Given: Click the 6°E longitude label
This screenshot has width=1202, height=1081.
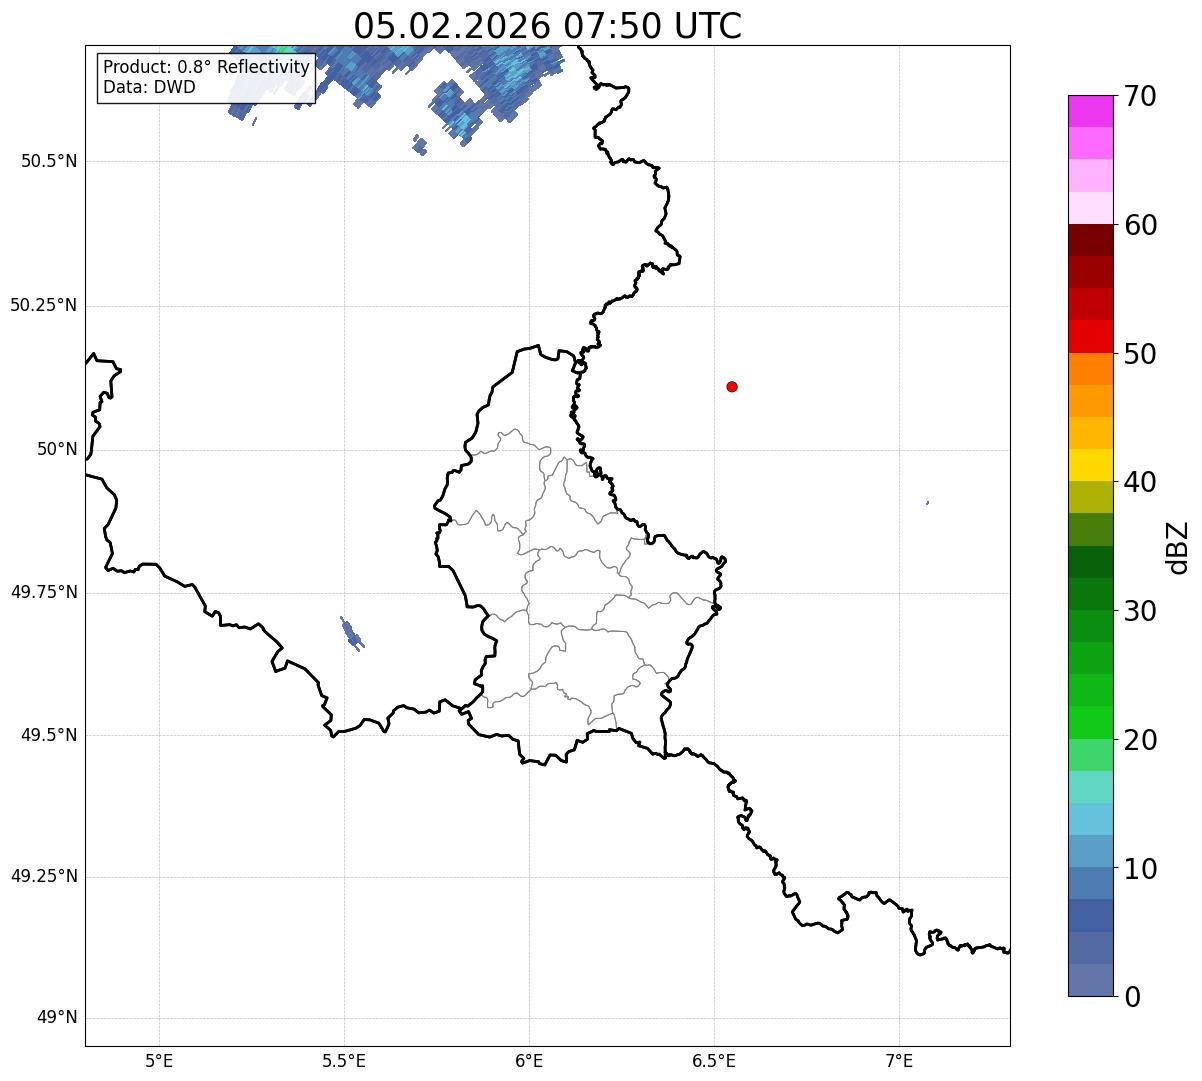Looking at the screenshot, I should (529, 1060).
